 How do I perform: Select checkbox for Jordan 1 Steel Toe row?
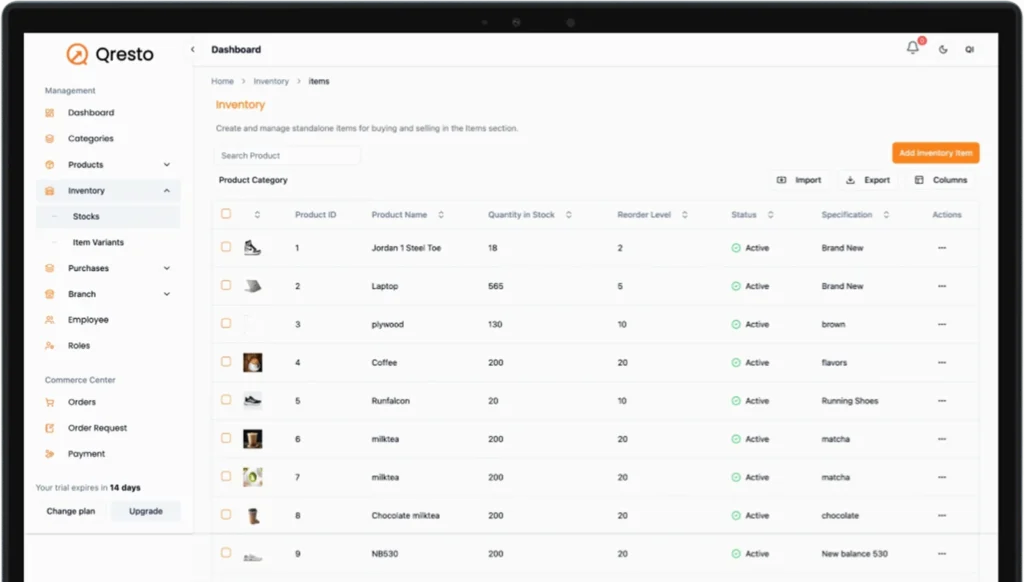coord(226,247)
